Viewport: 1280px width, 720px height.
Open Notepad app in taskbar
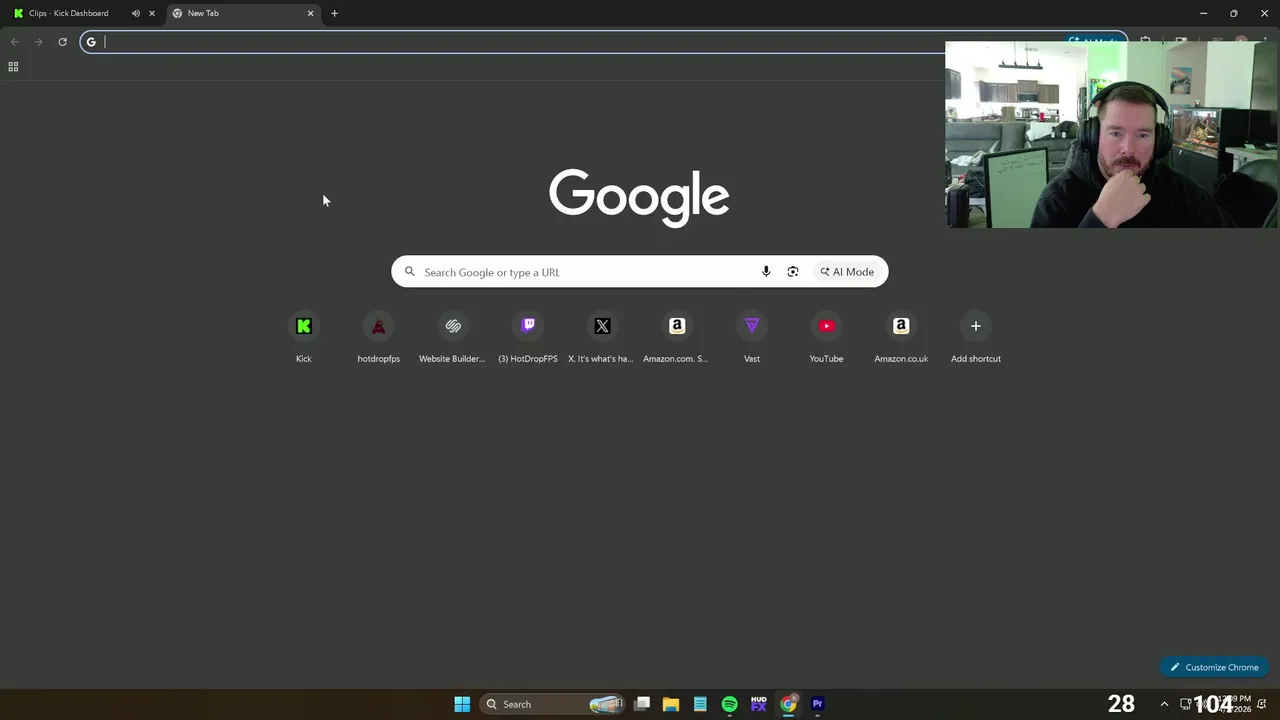pyautogui.click(x=700, y=704)
